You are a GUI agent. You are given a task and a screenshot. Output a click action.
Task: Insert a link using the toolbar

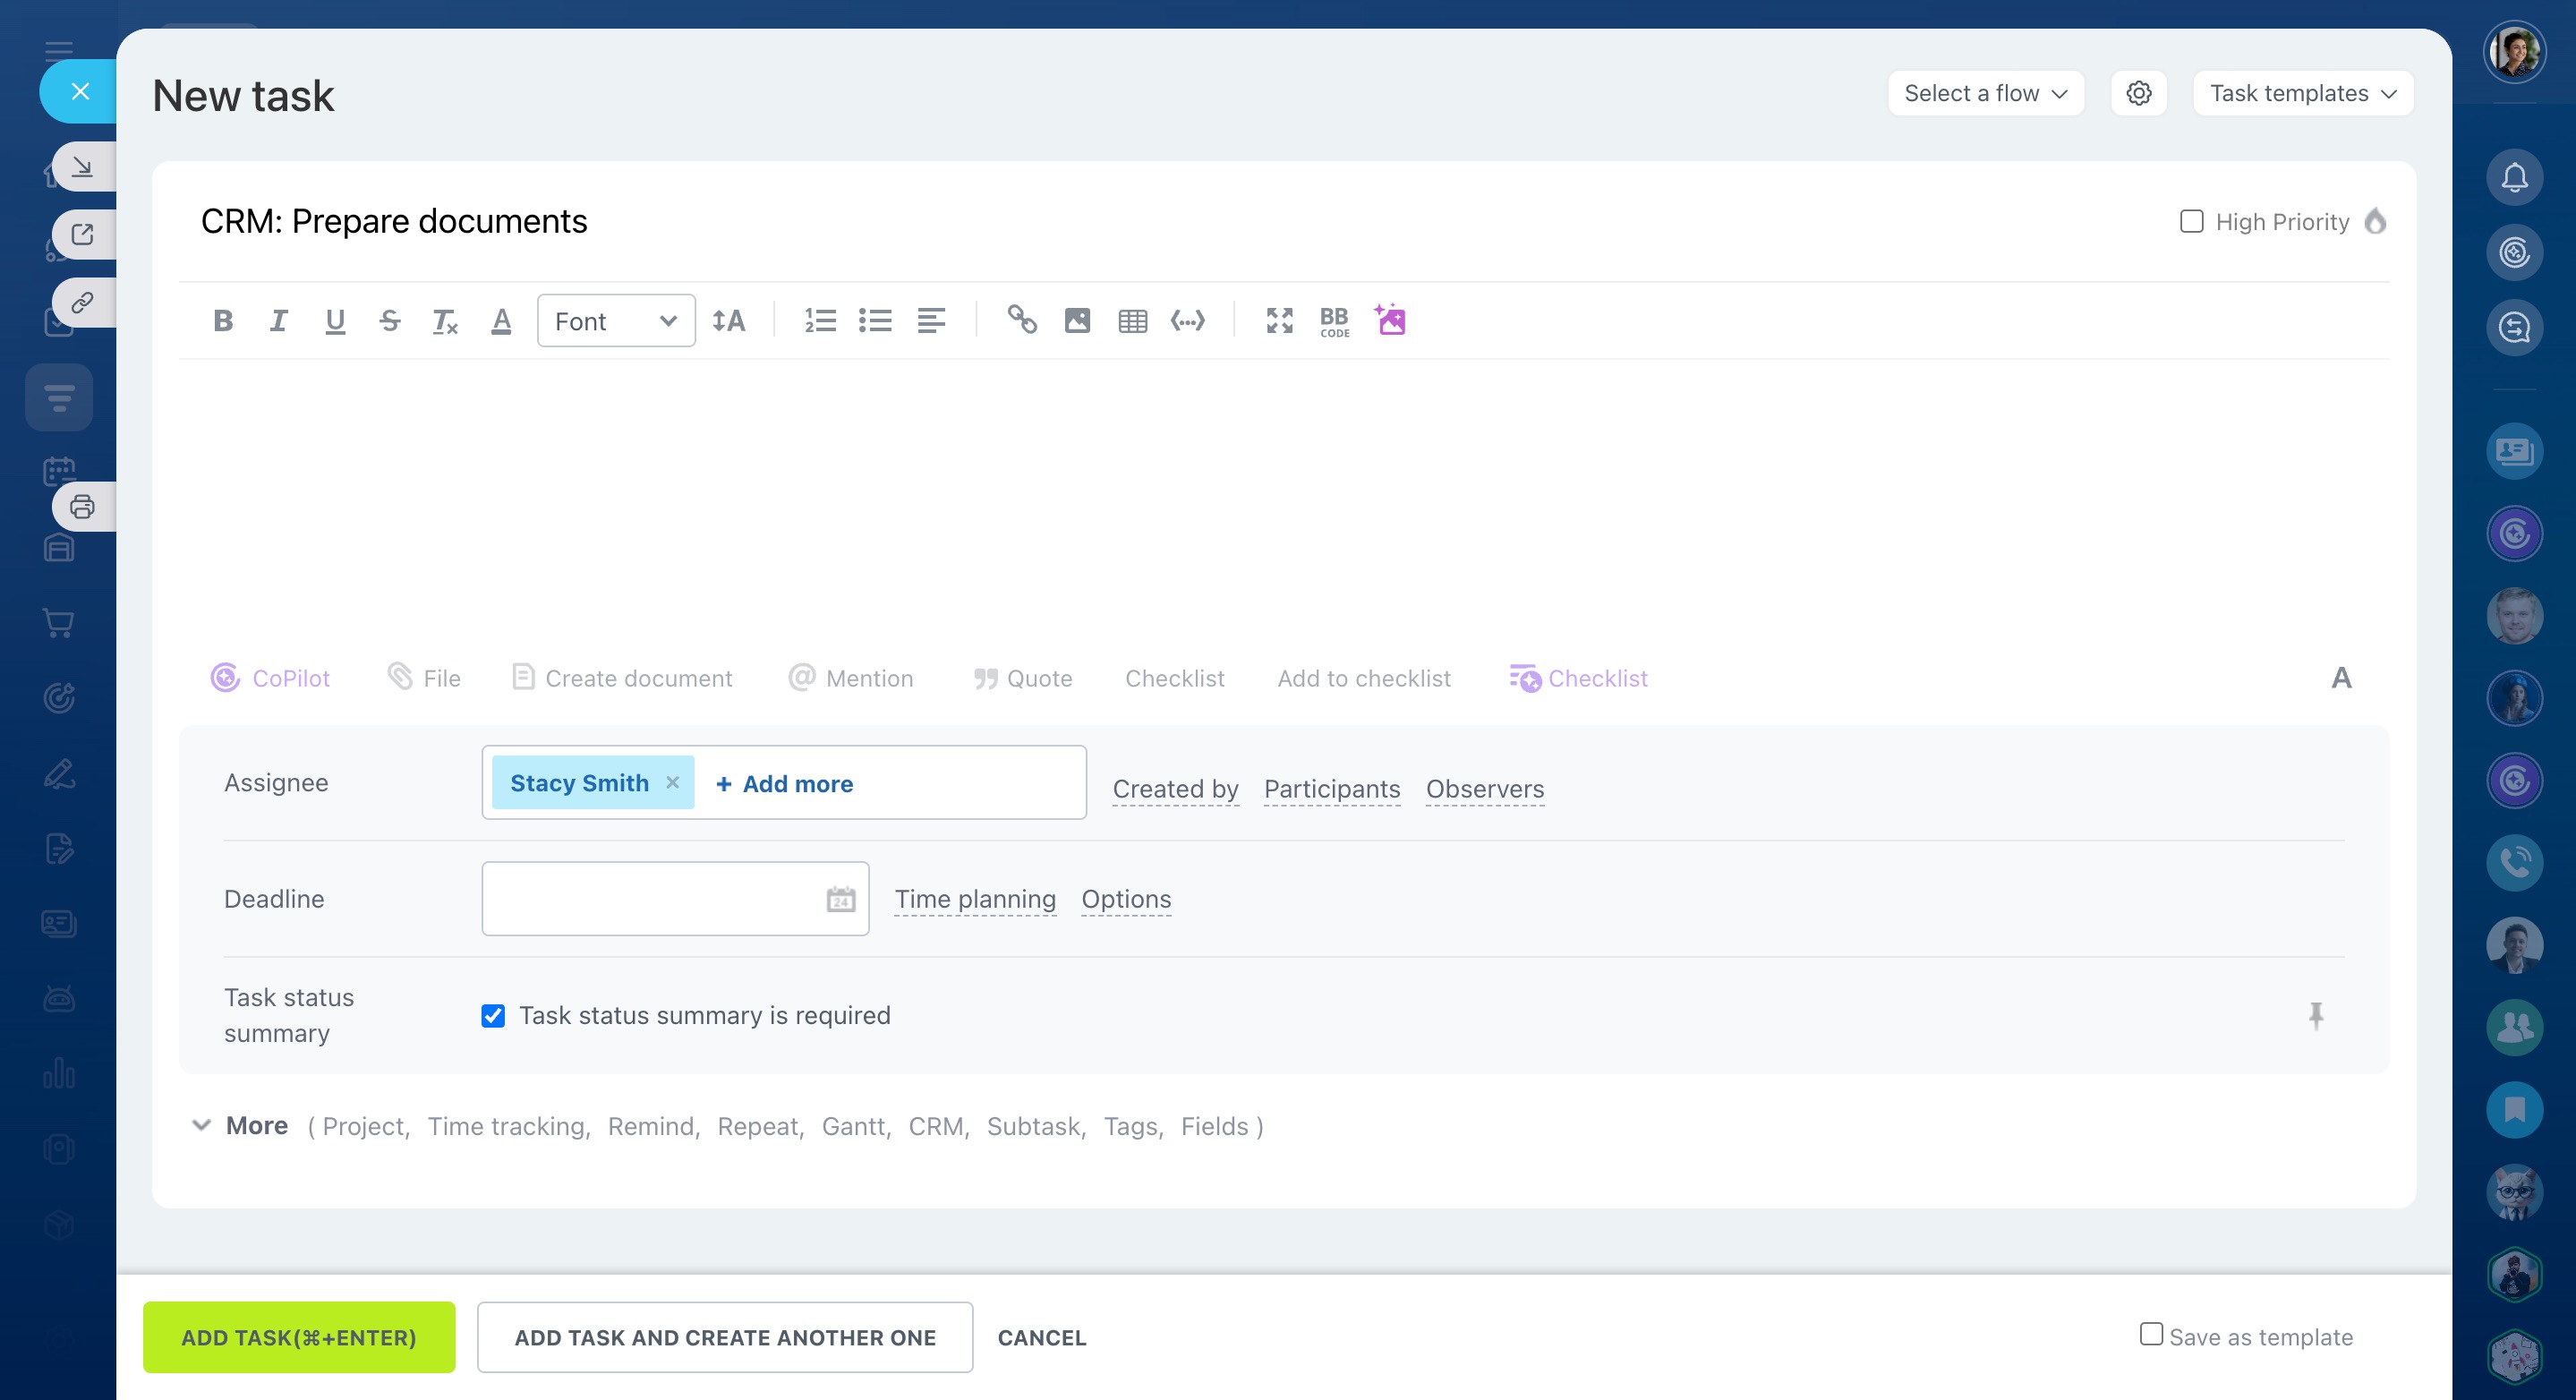pyautogui.click(x=1021, y=320)
